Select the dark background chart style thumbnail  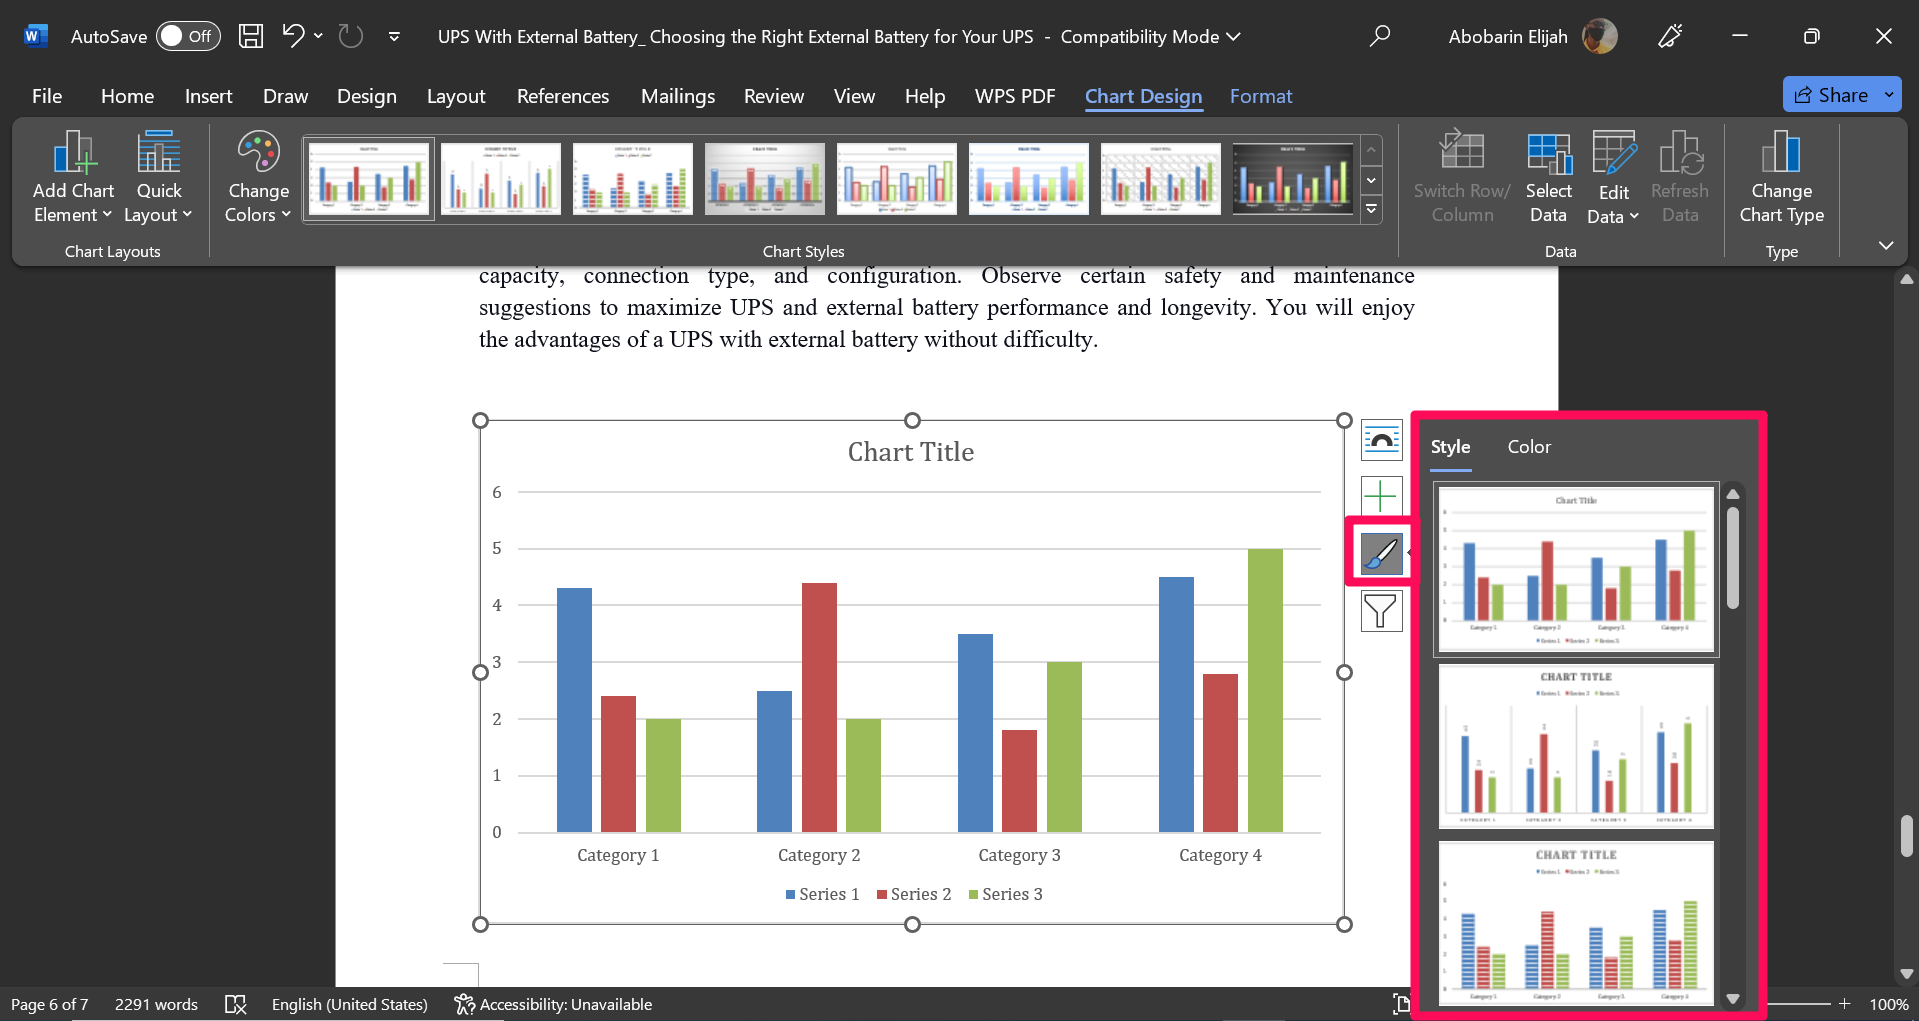pyautogui.click(x=1292, y=178)
